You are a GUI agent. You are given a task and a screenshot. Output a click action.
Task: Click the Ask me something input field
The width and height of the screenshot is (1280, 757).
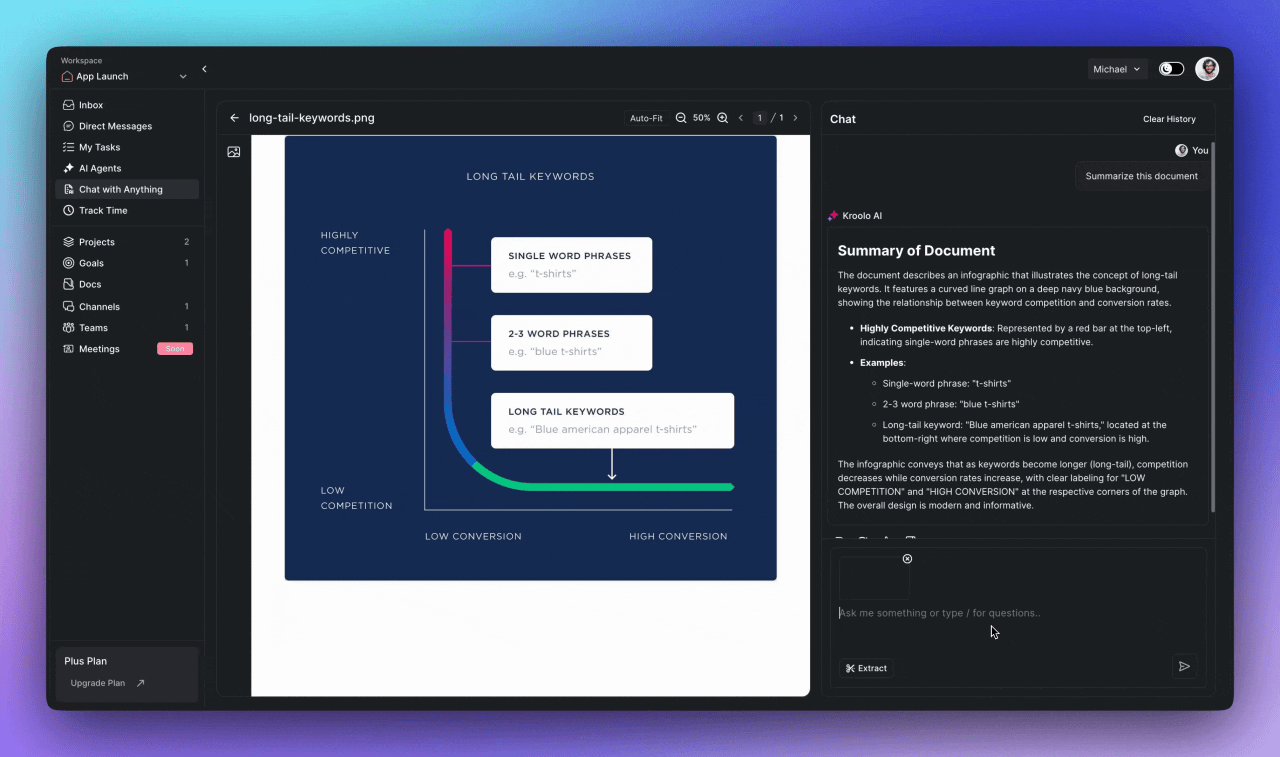tap(1000, 613)
